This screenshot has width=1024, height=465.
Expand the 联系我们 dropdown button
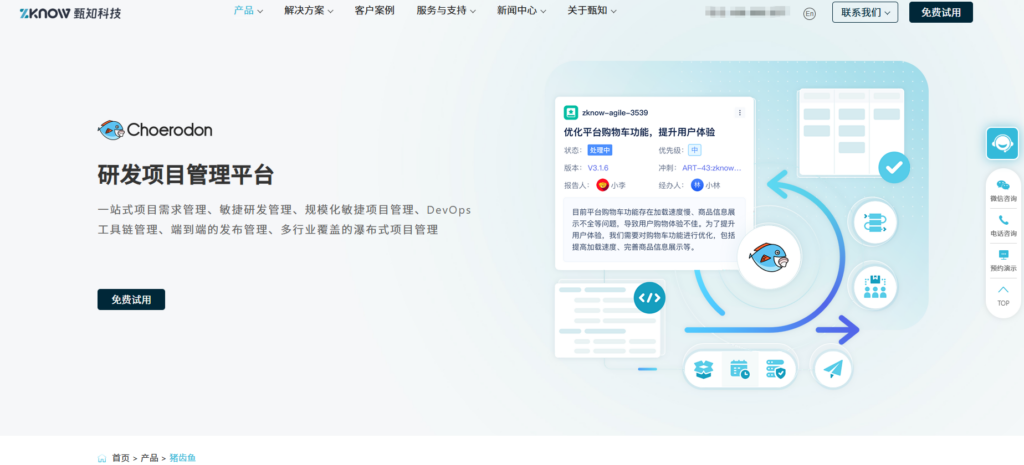(864, 12)
